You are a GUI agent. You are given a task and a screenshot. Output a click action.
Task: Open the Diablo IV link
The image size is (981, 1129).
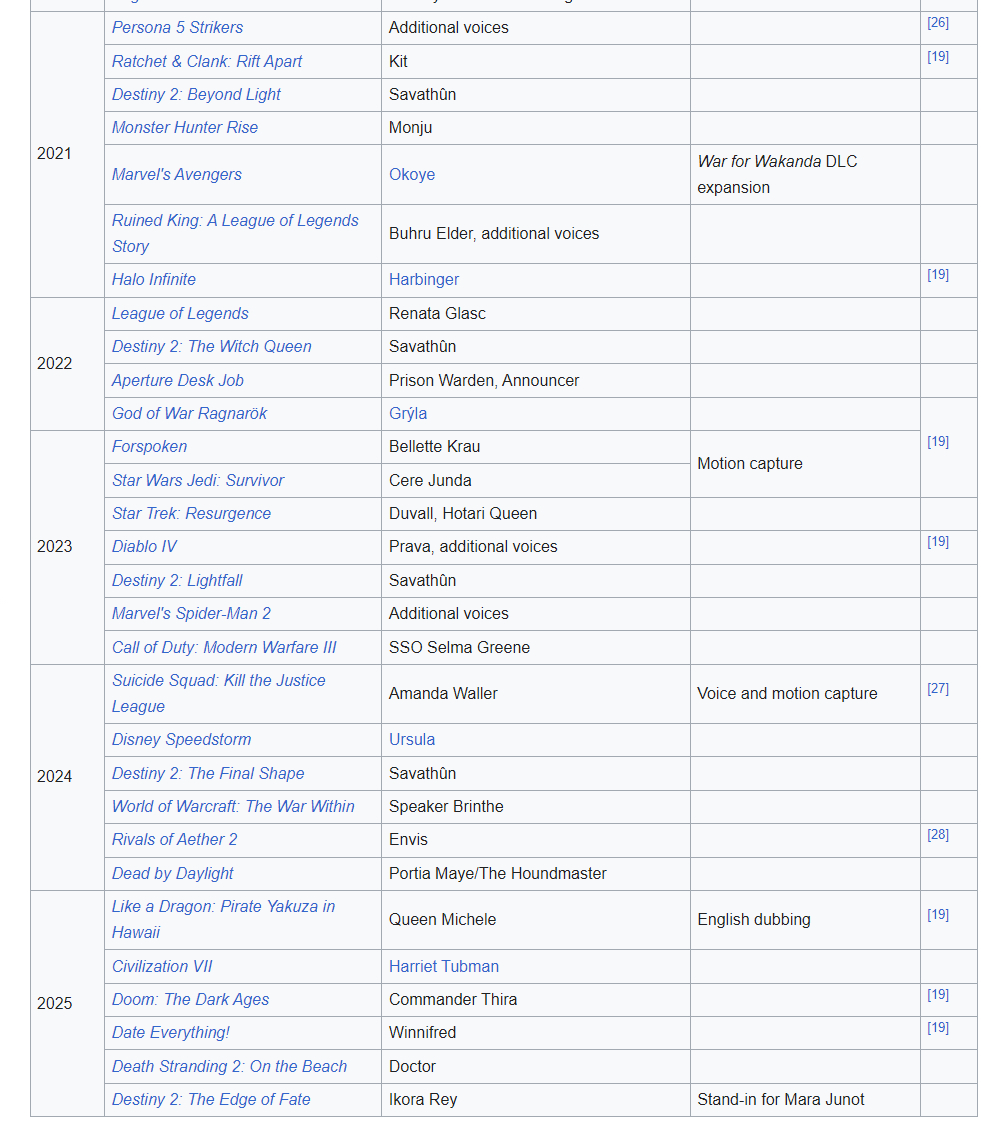point(144,546)
